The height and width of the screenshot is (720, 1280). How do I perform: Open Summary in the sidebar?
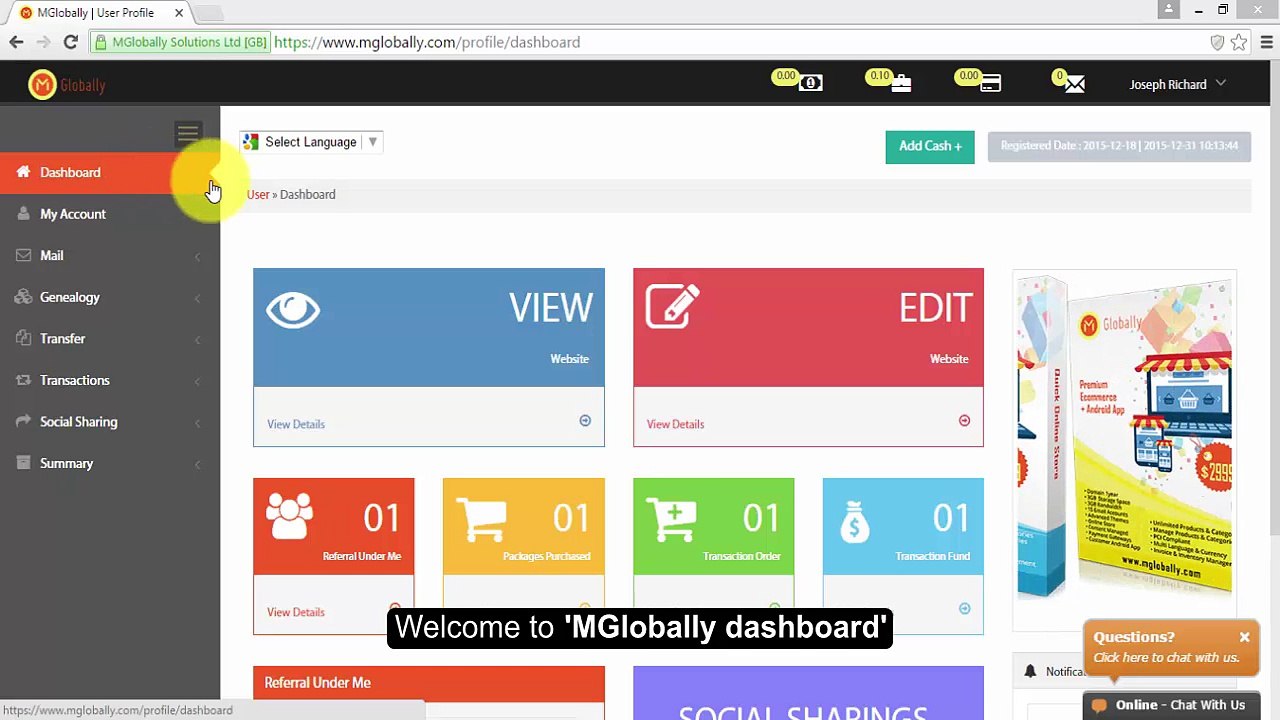[110, 463]
